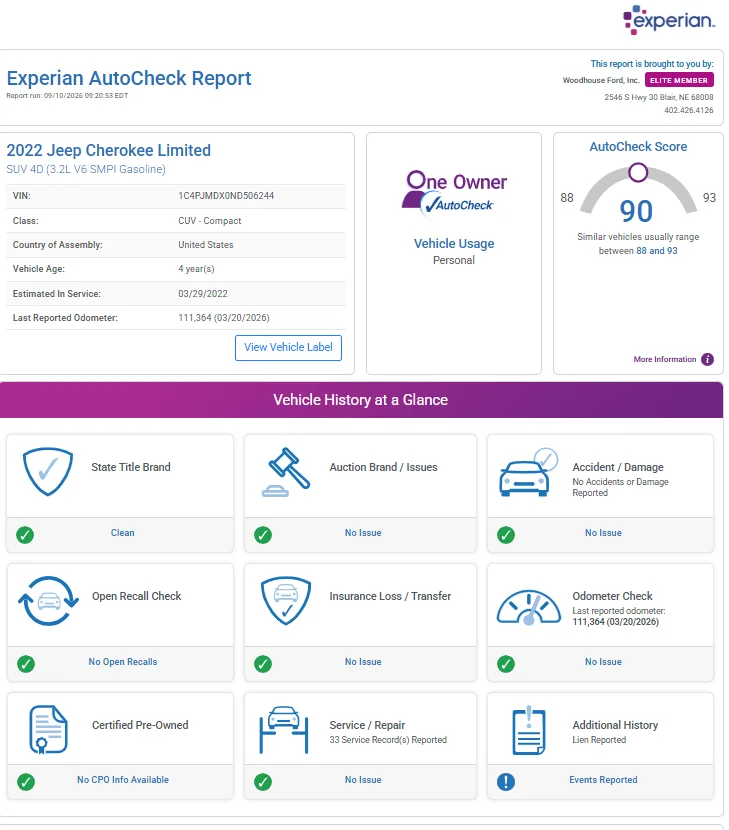Click the Report run timestamp text
The image size is (729, 830).
pyautogui.click(x=67, y=96)
